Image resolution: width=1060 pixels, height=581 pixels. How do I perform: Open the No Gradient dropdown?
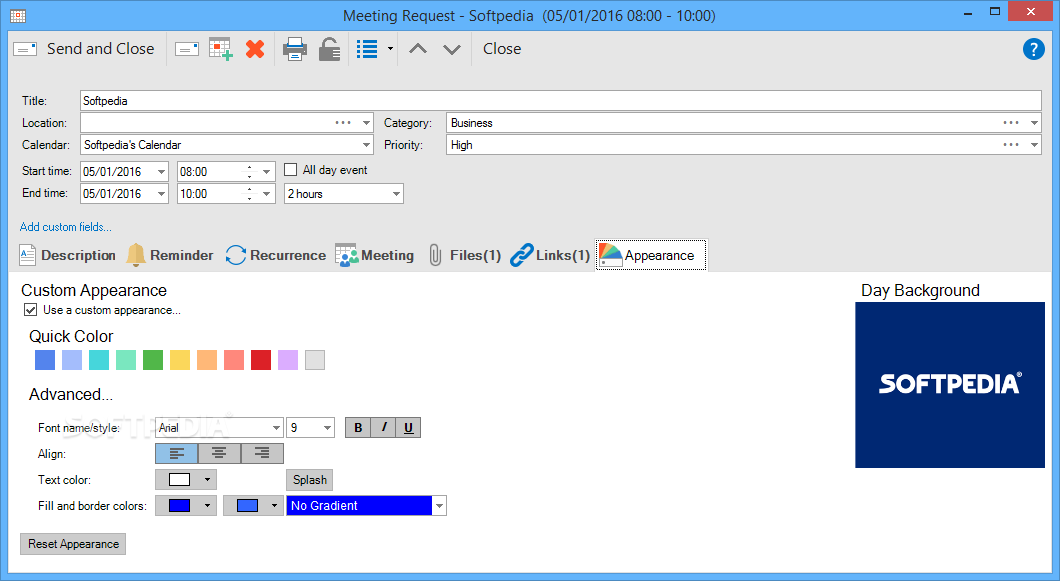point(439,506)
